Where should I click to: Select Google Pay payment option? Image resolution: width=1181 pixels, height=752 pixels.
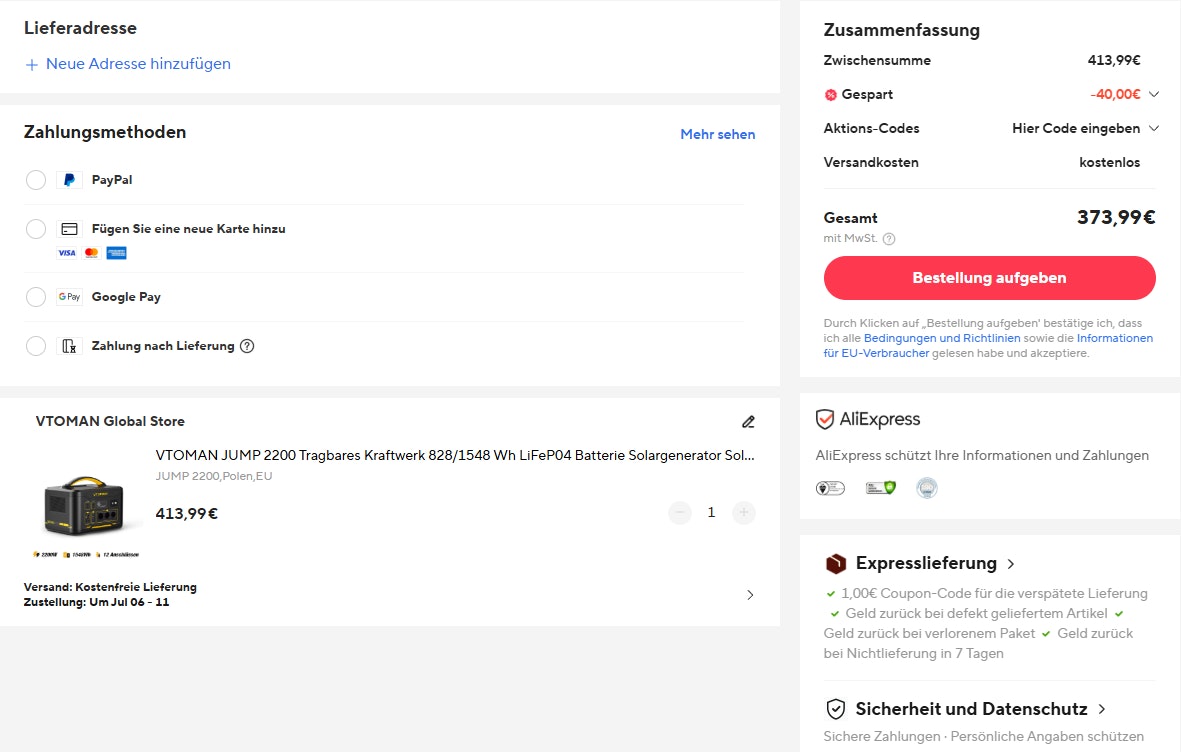tap(36, 297)
